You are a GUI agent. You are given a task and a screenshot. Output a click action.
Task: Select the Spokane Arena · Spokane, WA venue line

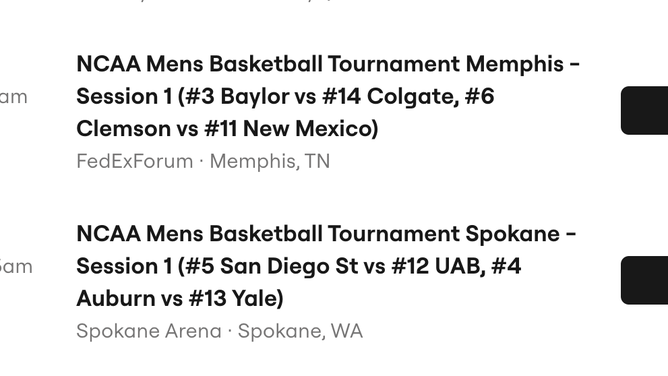pyautogui.click(x=219, y=331)
